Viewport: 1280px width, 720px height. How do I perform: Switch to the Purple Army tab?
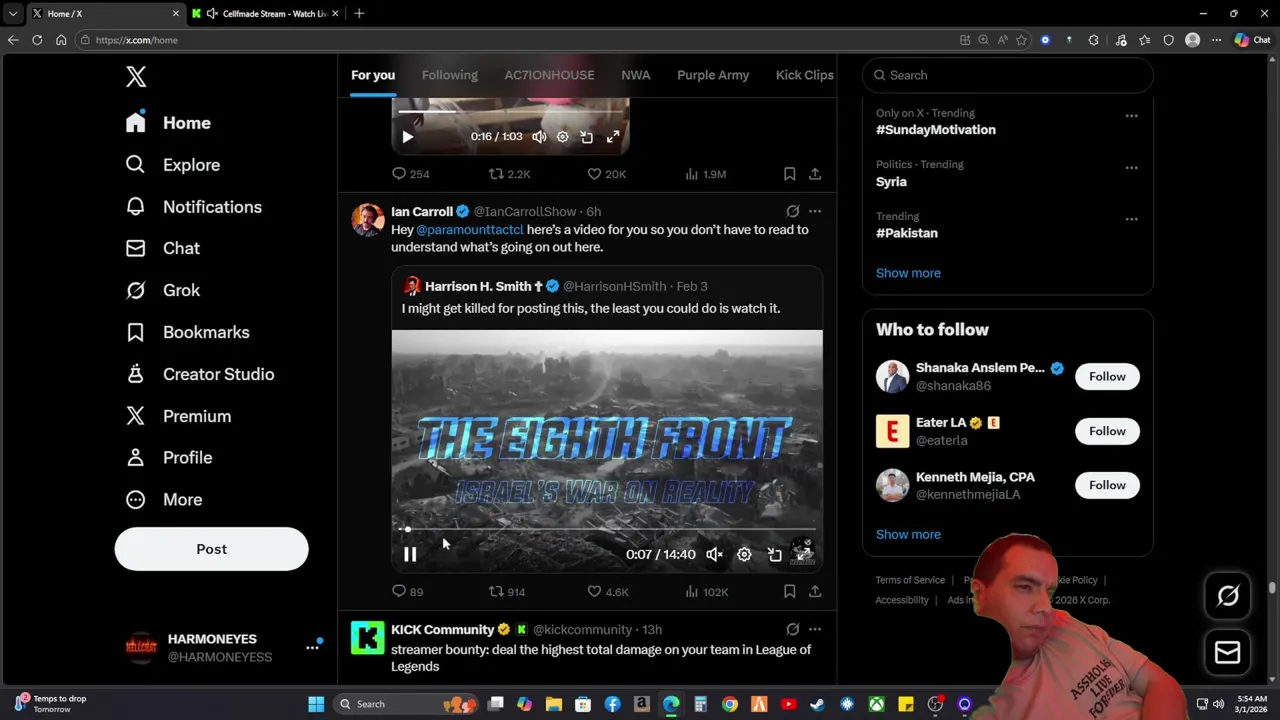point(713,75)
